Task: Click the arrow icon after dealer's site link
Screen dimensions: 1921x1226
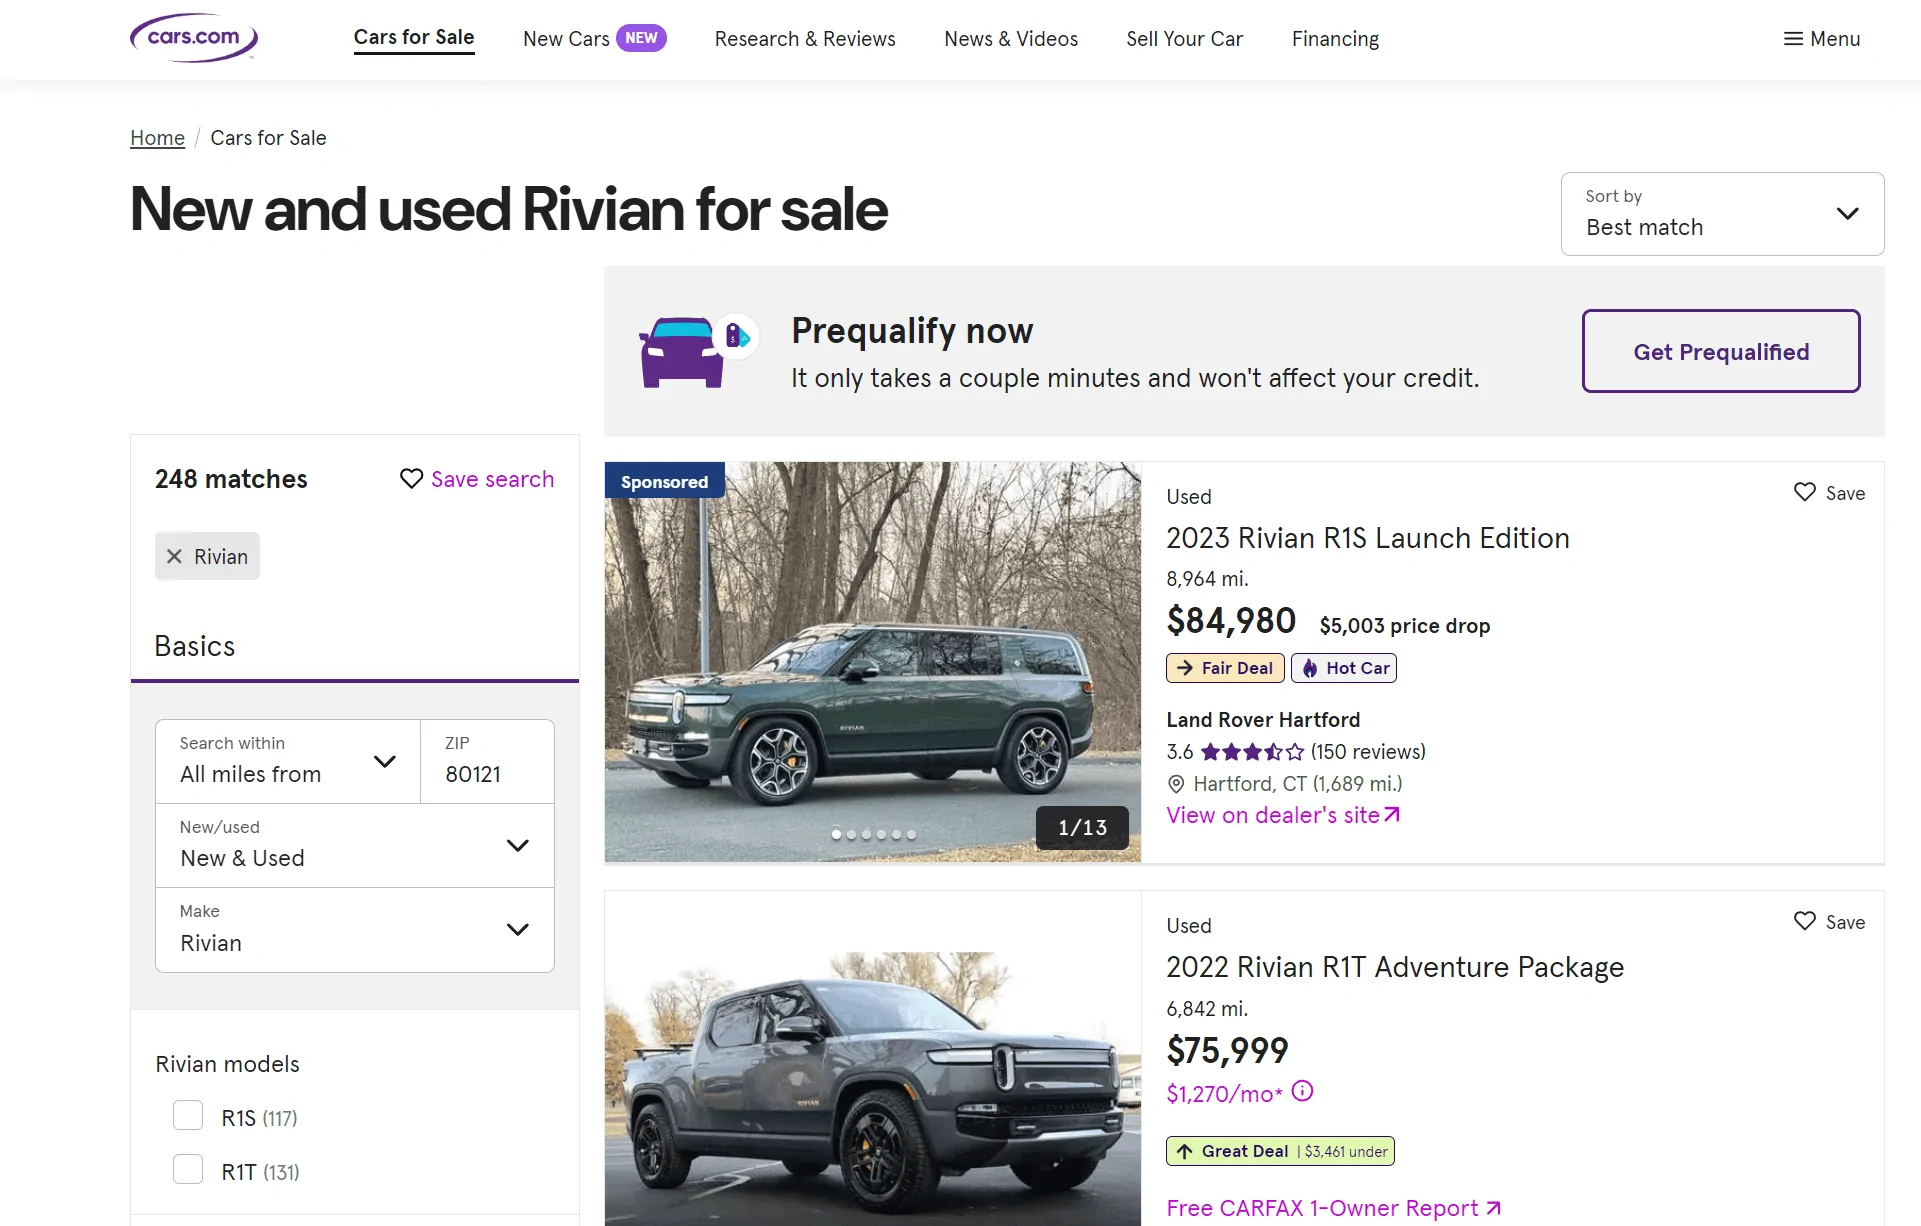Action: [x=1392, y=815]
